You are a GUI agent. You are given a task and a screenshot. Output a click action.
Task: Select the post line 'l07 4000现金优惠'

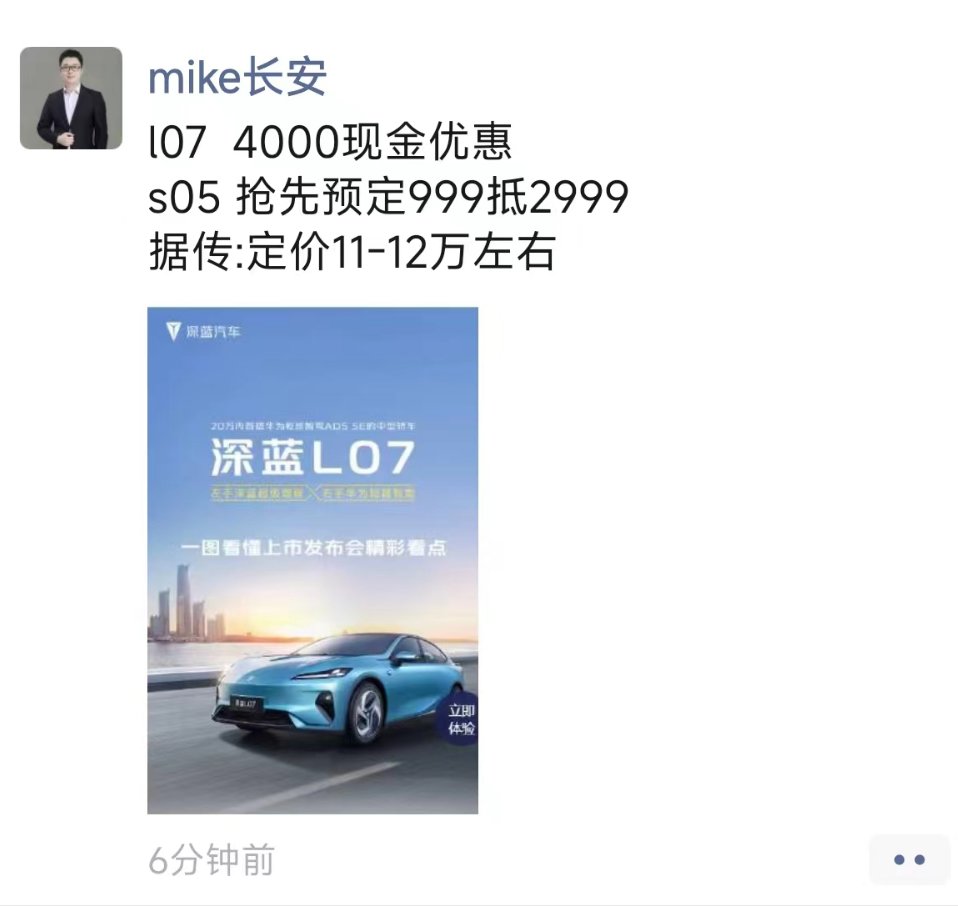(x=330, y=142)
